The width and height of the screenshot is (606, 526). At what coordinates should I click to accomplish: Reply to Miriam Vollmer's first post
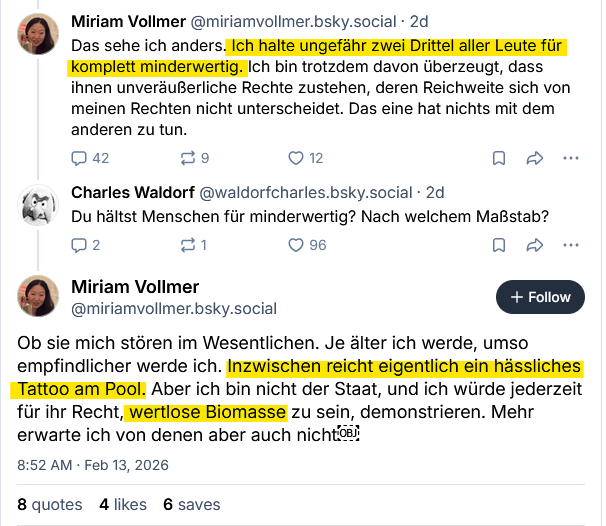coord(81,158)
